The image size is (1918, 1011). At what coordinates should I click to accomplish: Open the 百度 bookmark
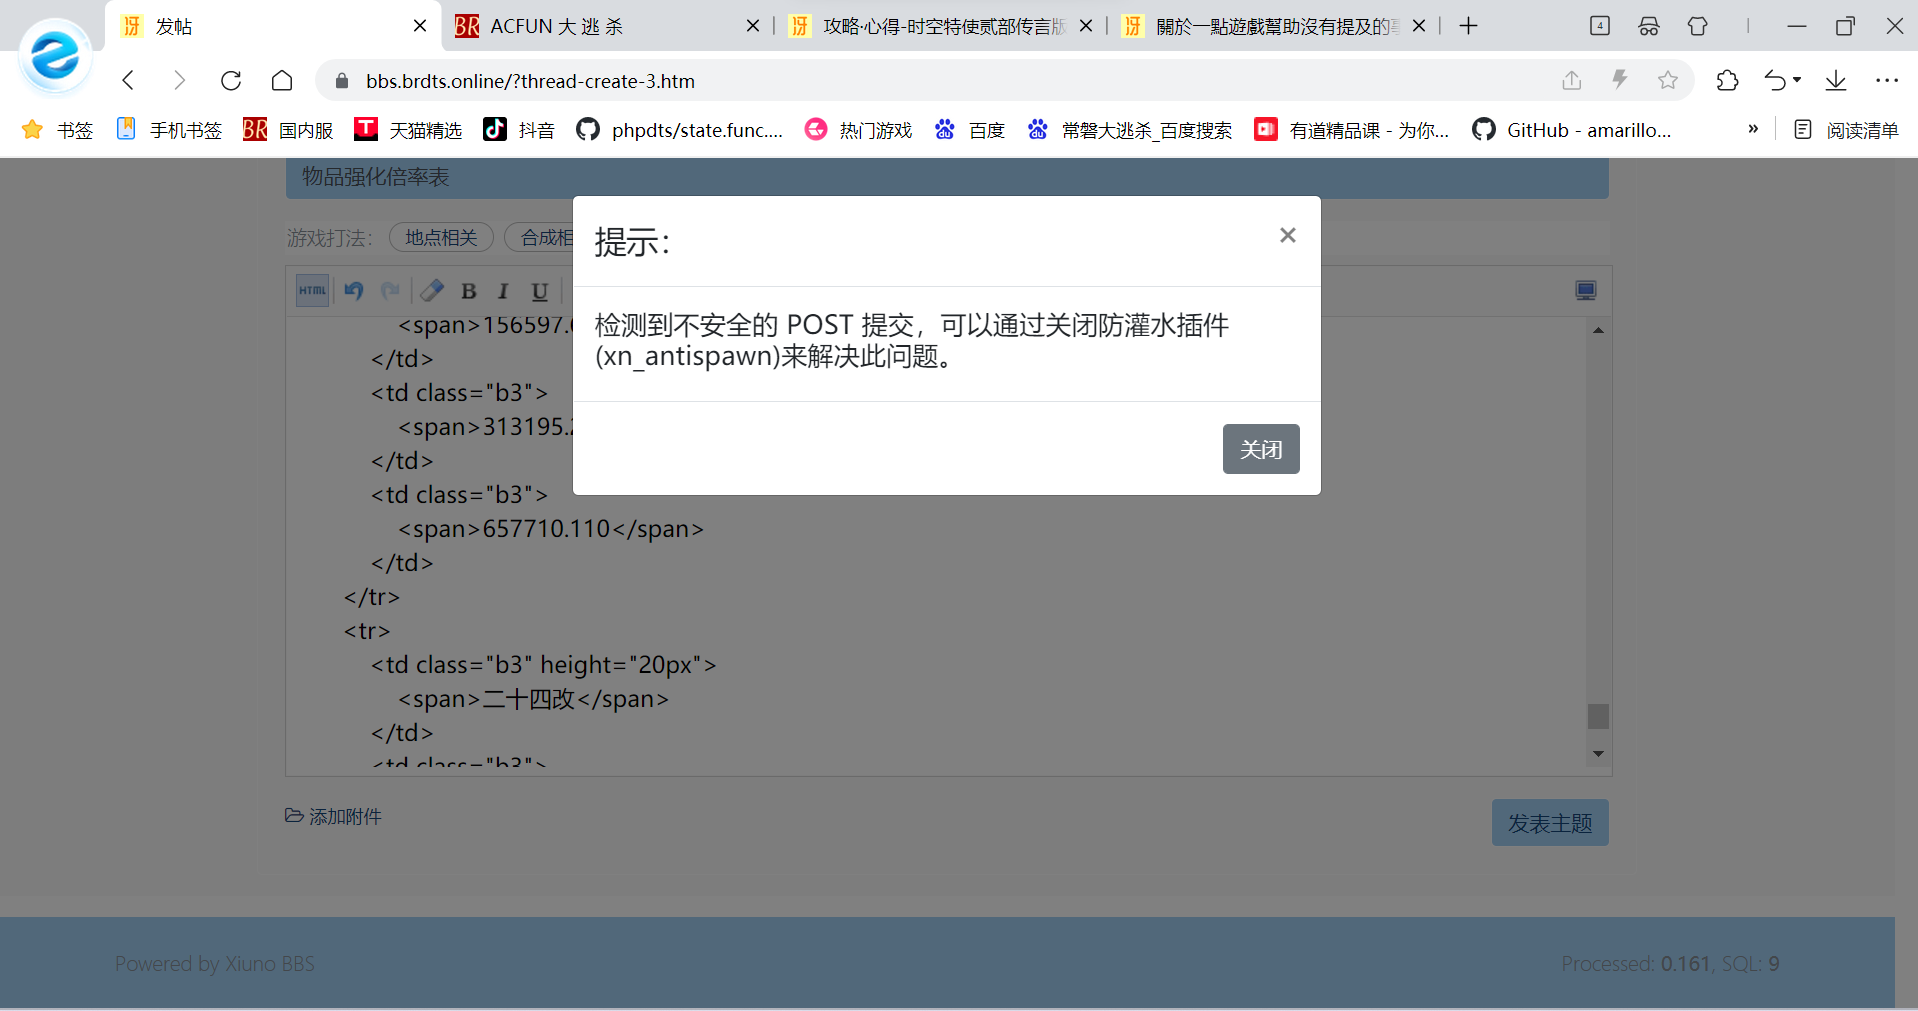pos(970,130)
